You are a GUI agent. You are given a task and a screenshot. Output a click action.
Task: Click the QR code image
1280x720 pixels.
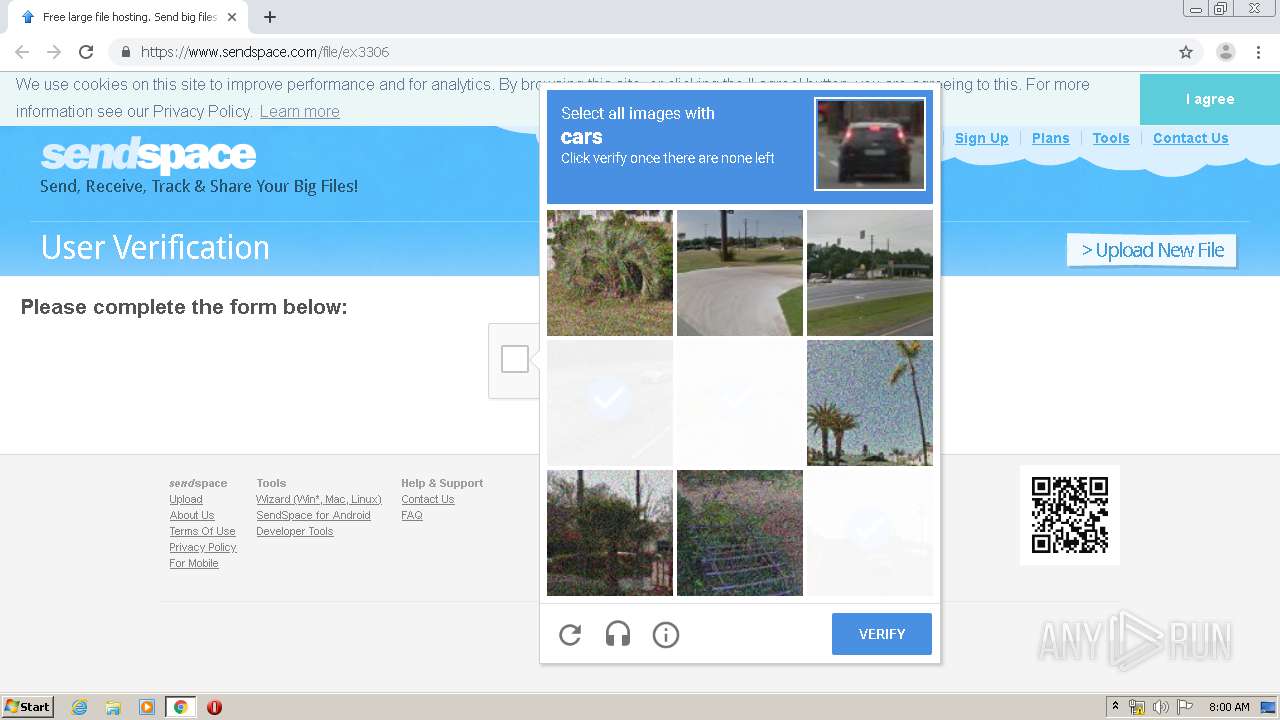(x=1070, y=515)
